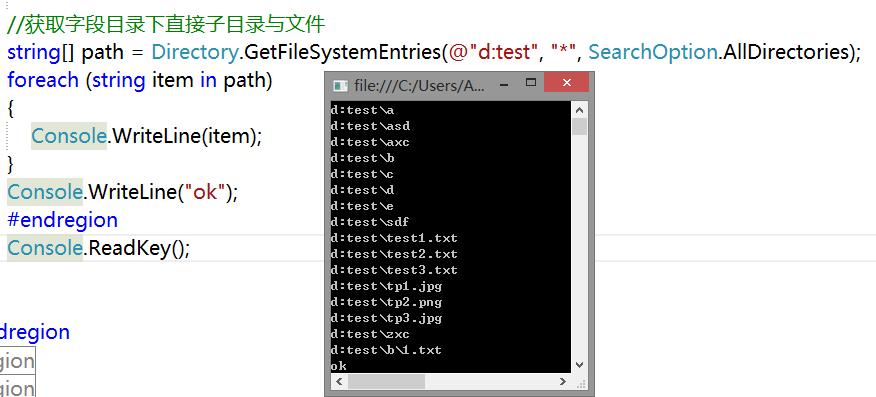This screenshot has height=397, width=876.
Task: Click the console line d:test\zxc
Action: pos(370,334)
